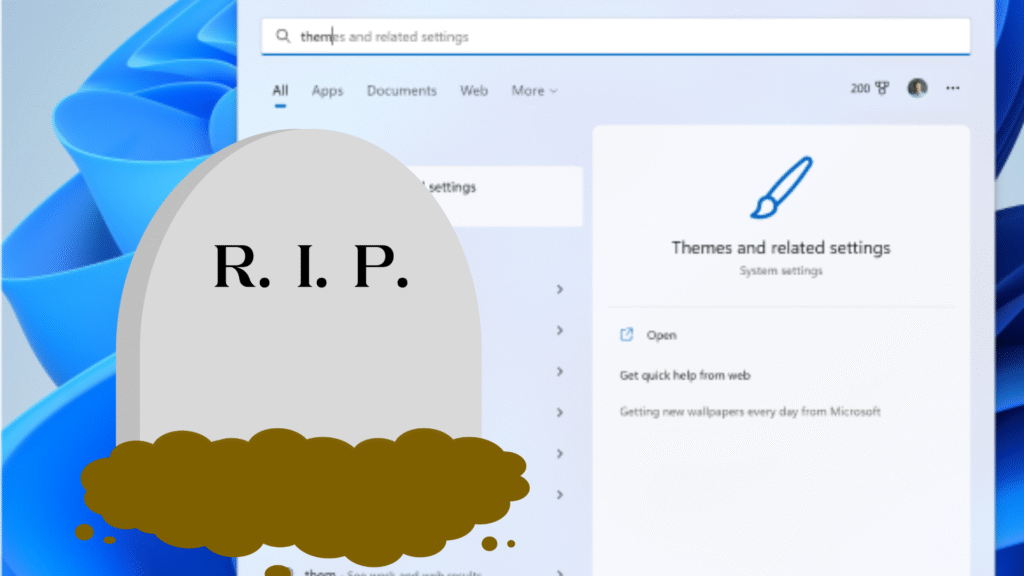Screen dimensions: 1024x576
Task: Expand the fourth result chevron arrow
Action: pyautogui.click(x=560, y=412)
